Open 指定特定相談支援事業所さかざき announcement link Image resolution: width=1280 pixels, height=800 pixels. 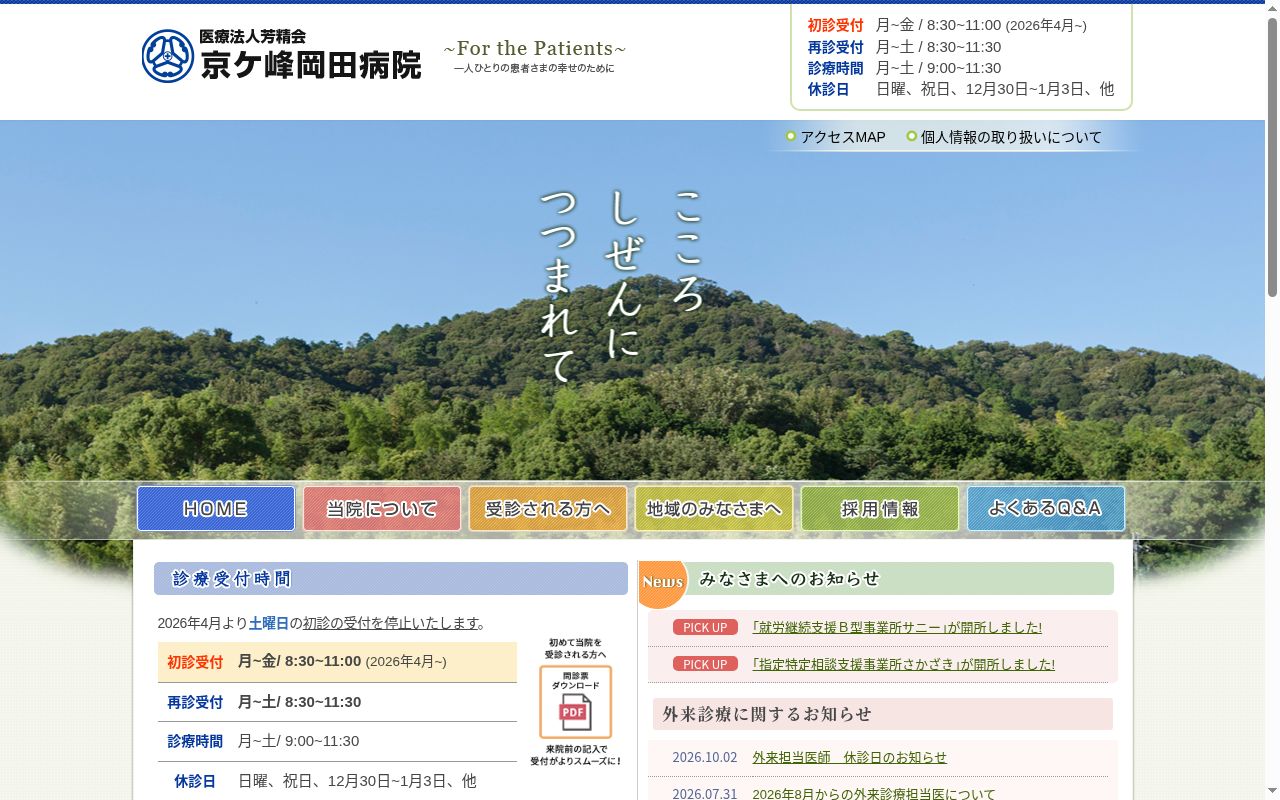click(904, 664)
